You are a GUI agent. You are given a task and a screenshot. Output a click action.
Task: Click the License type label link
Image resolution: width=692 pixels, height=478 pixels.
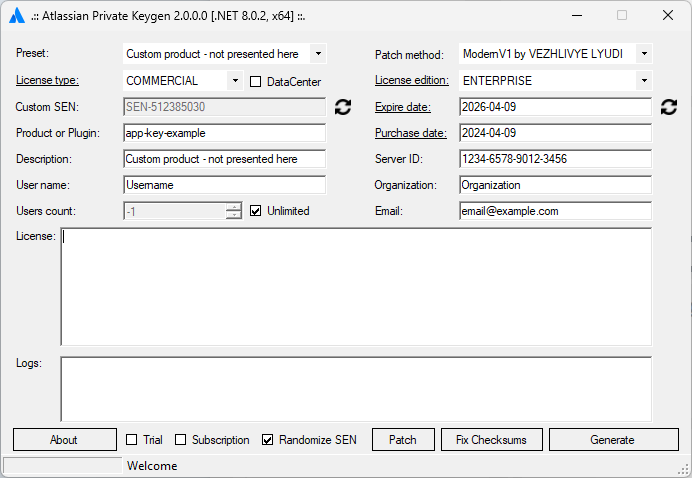(x=47, y=80)
